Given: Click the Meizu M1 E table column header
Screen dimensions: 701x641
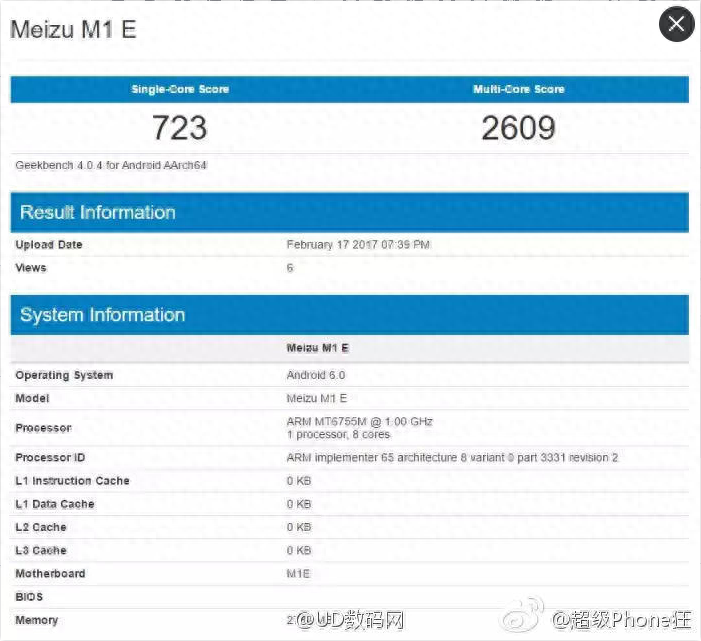Looking at the screenshot, I should point(317,348).
